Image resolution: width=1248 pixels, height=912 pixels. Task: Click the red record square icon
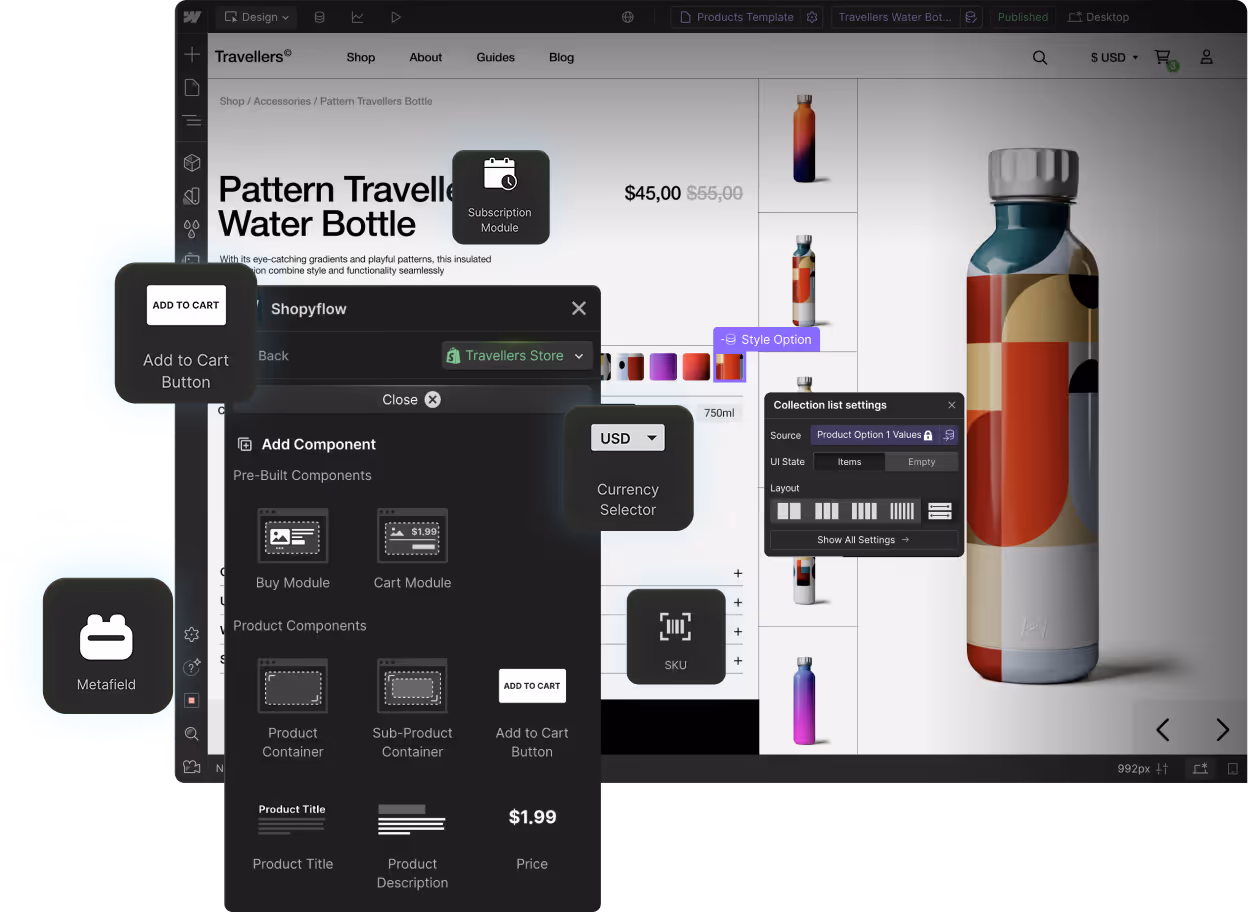(x=192, y=700)
